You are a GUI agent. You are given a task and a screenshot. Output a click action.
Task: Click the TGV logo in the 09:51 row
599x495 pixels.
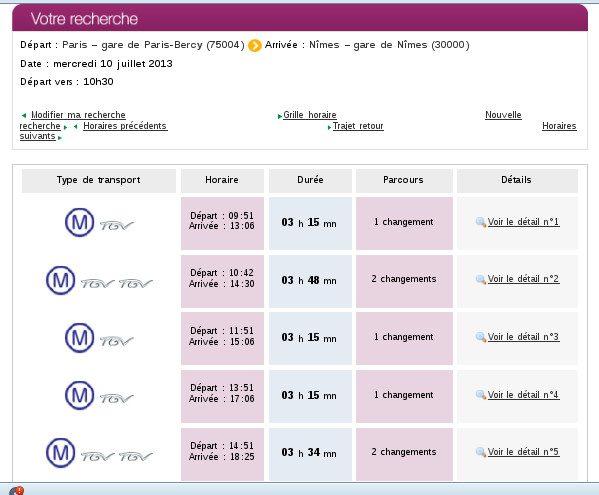point(117,226)
